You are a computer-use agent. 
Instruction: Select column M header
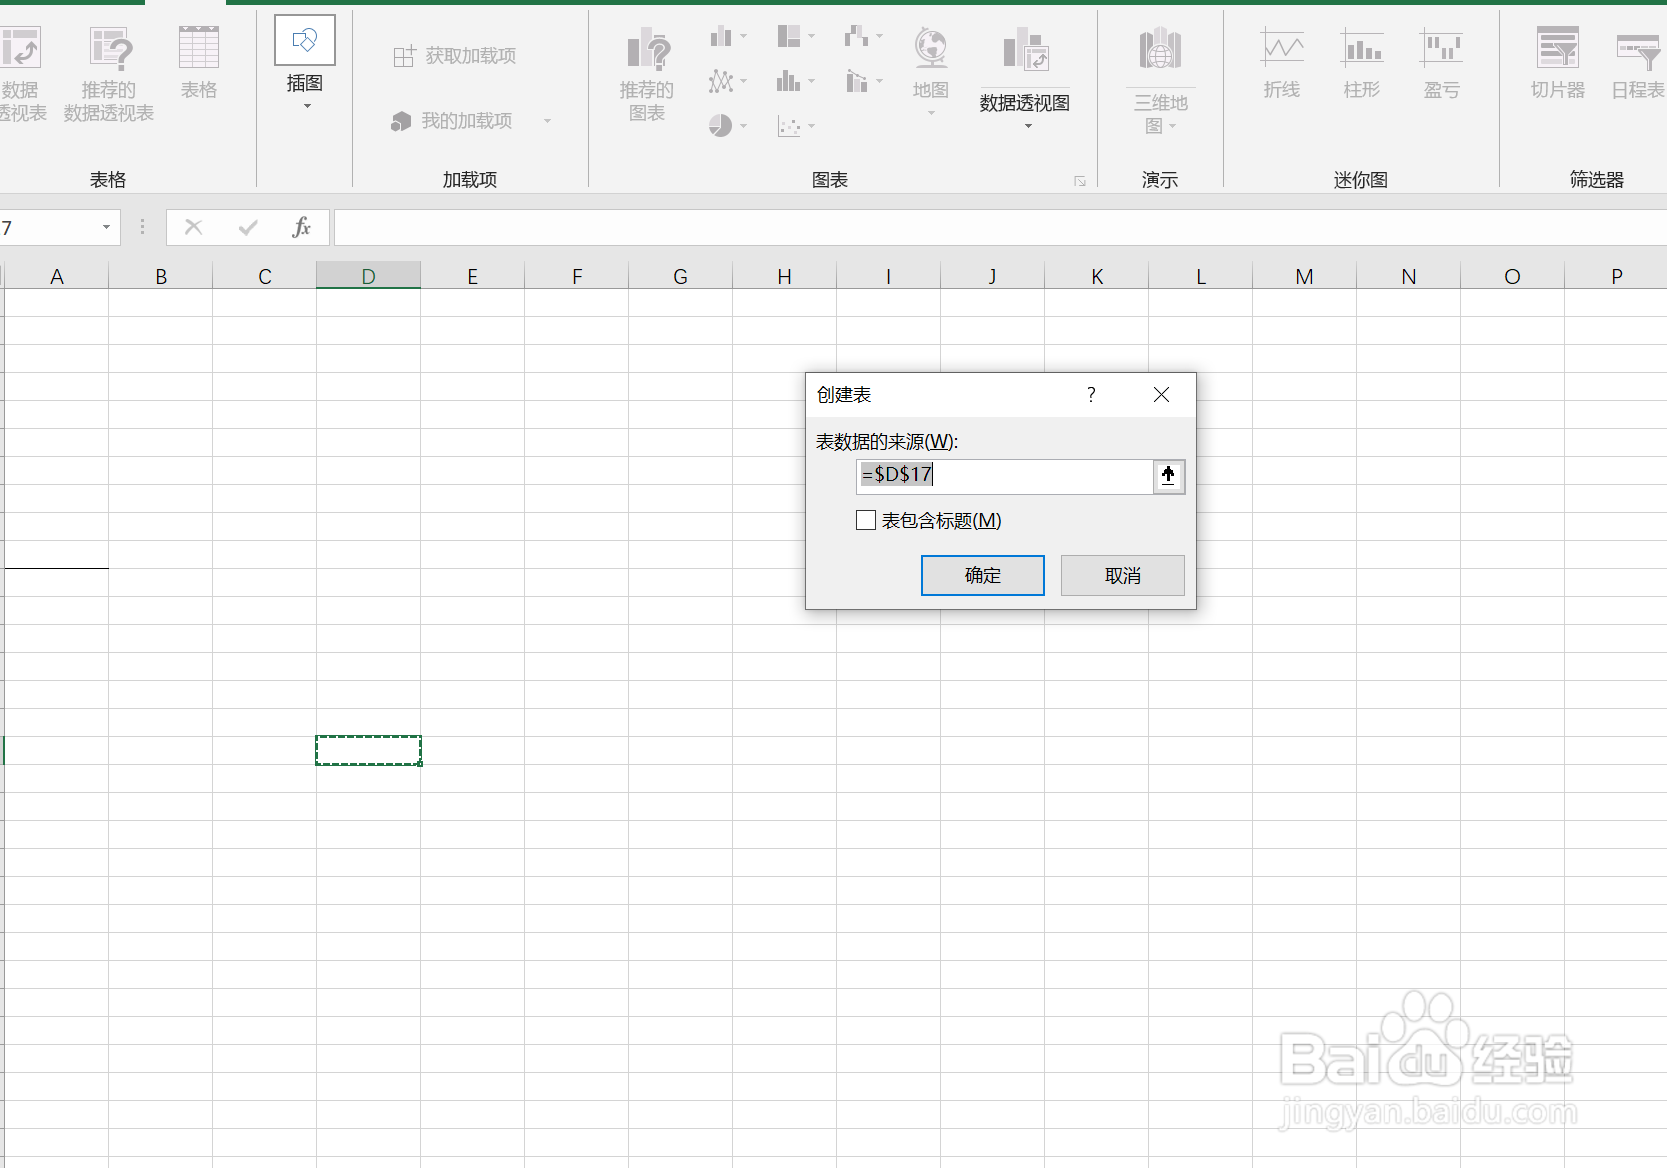click(x=1305, y=276)
